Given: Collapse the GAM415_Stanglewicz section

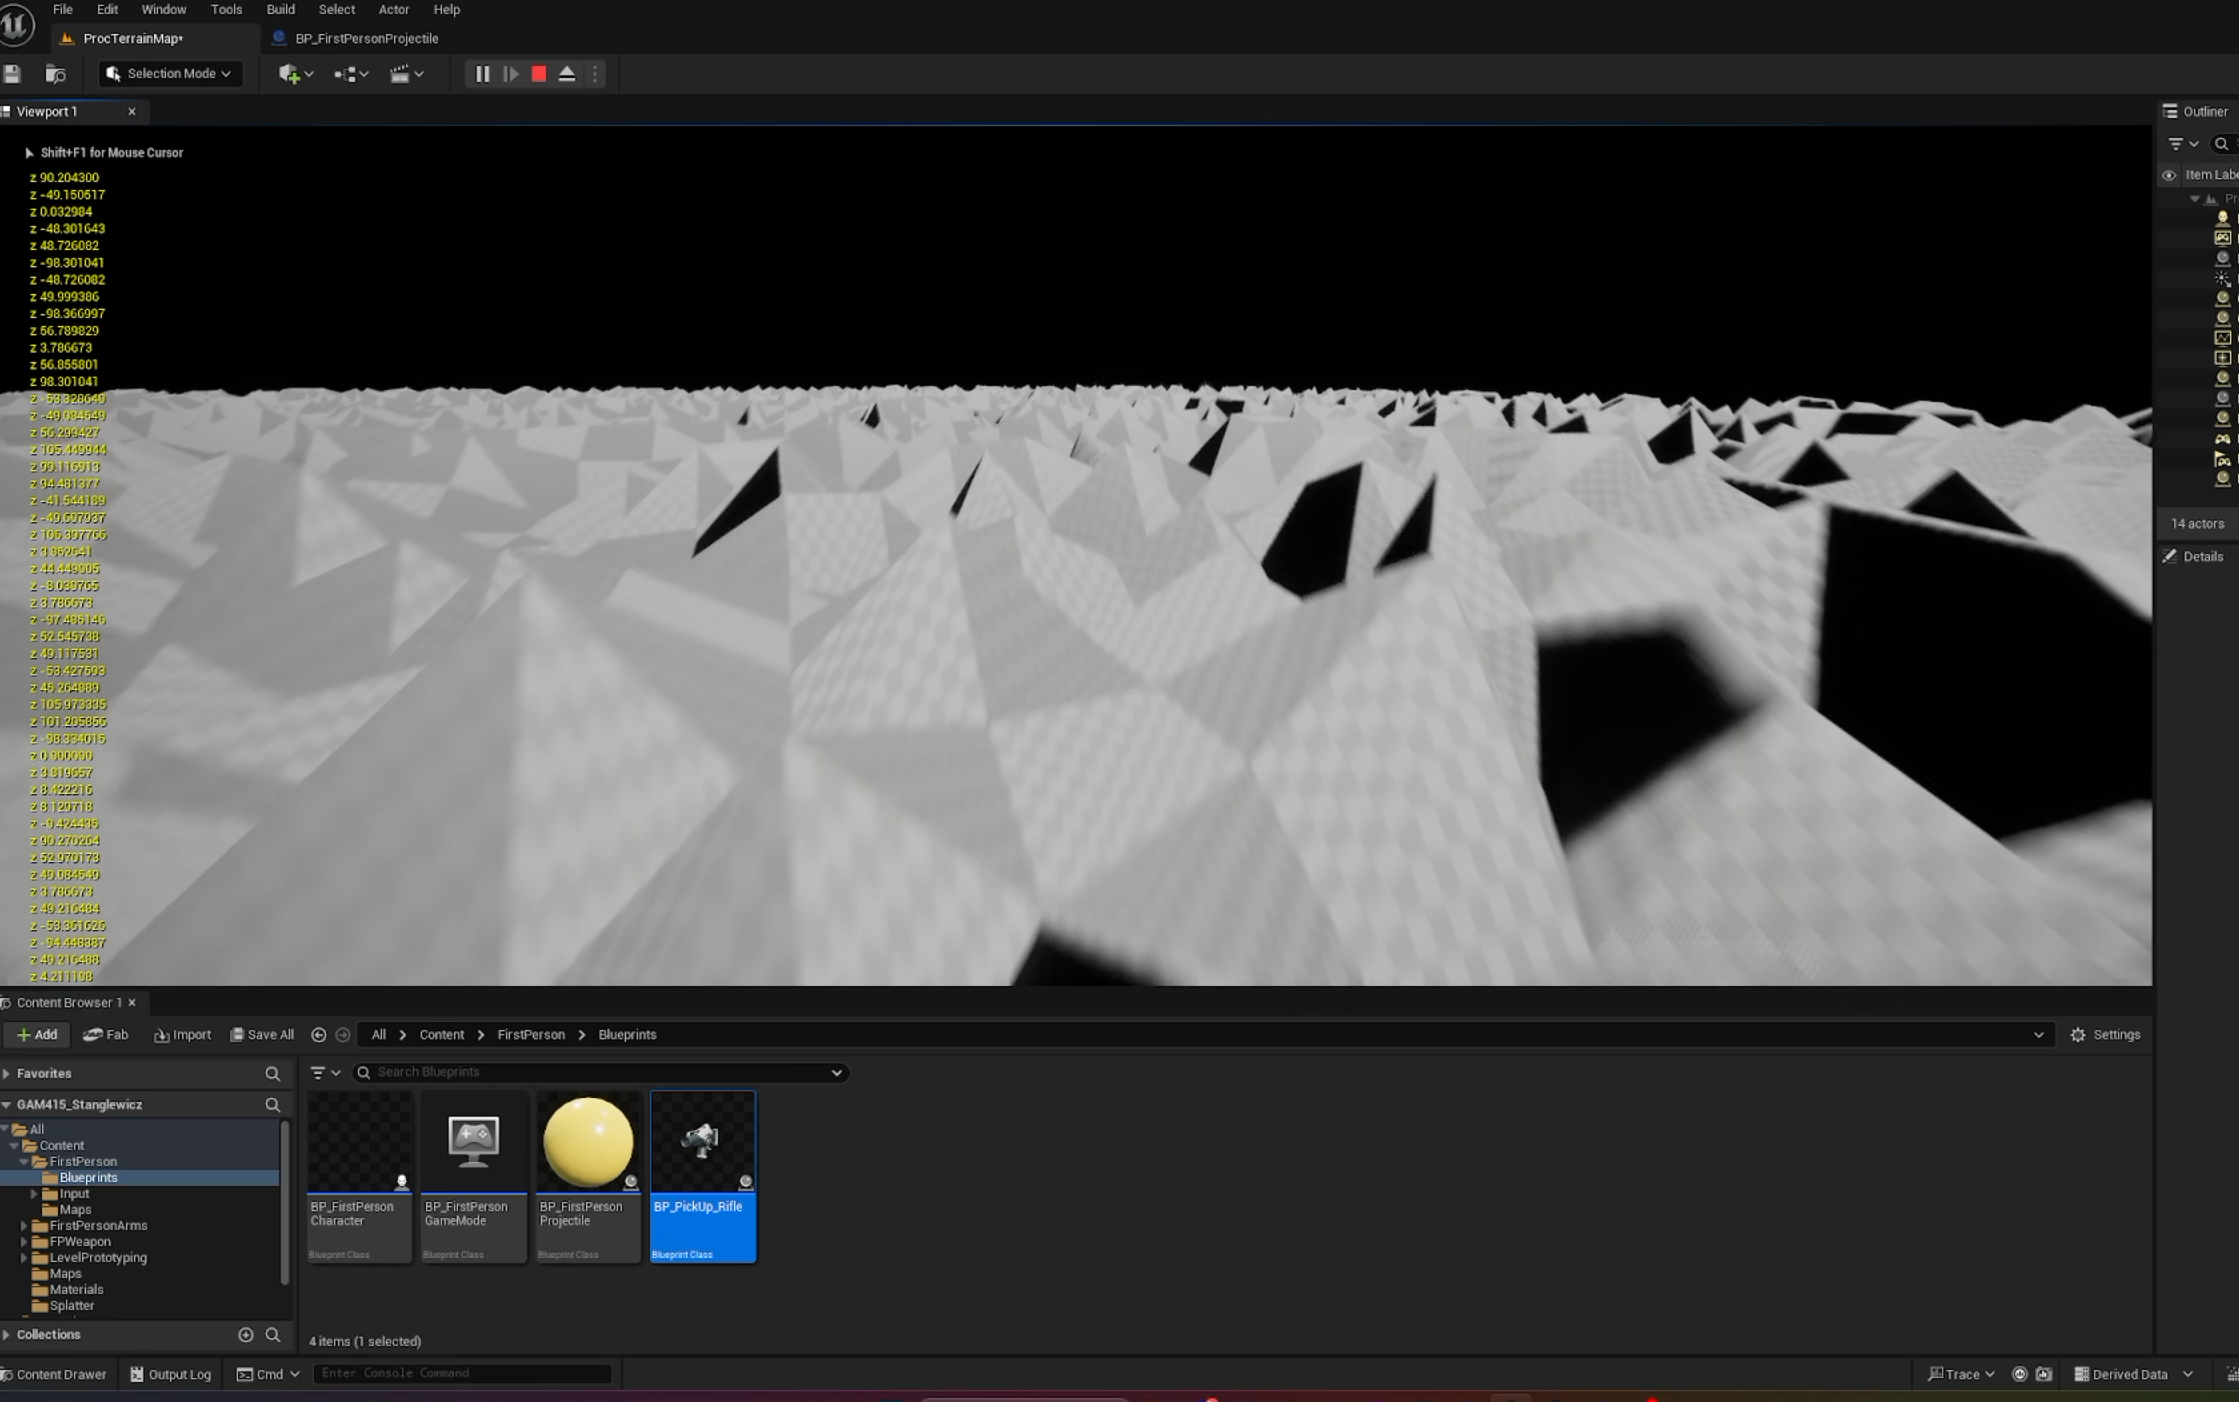Looking at the screenshot, I should [7, 1105].
